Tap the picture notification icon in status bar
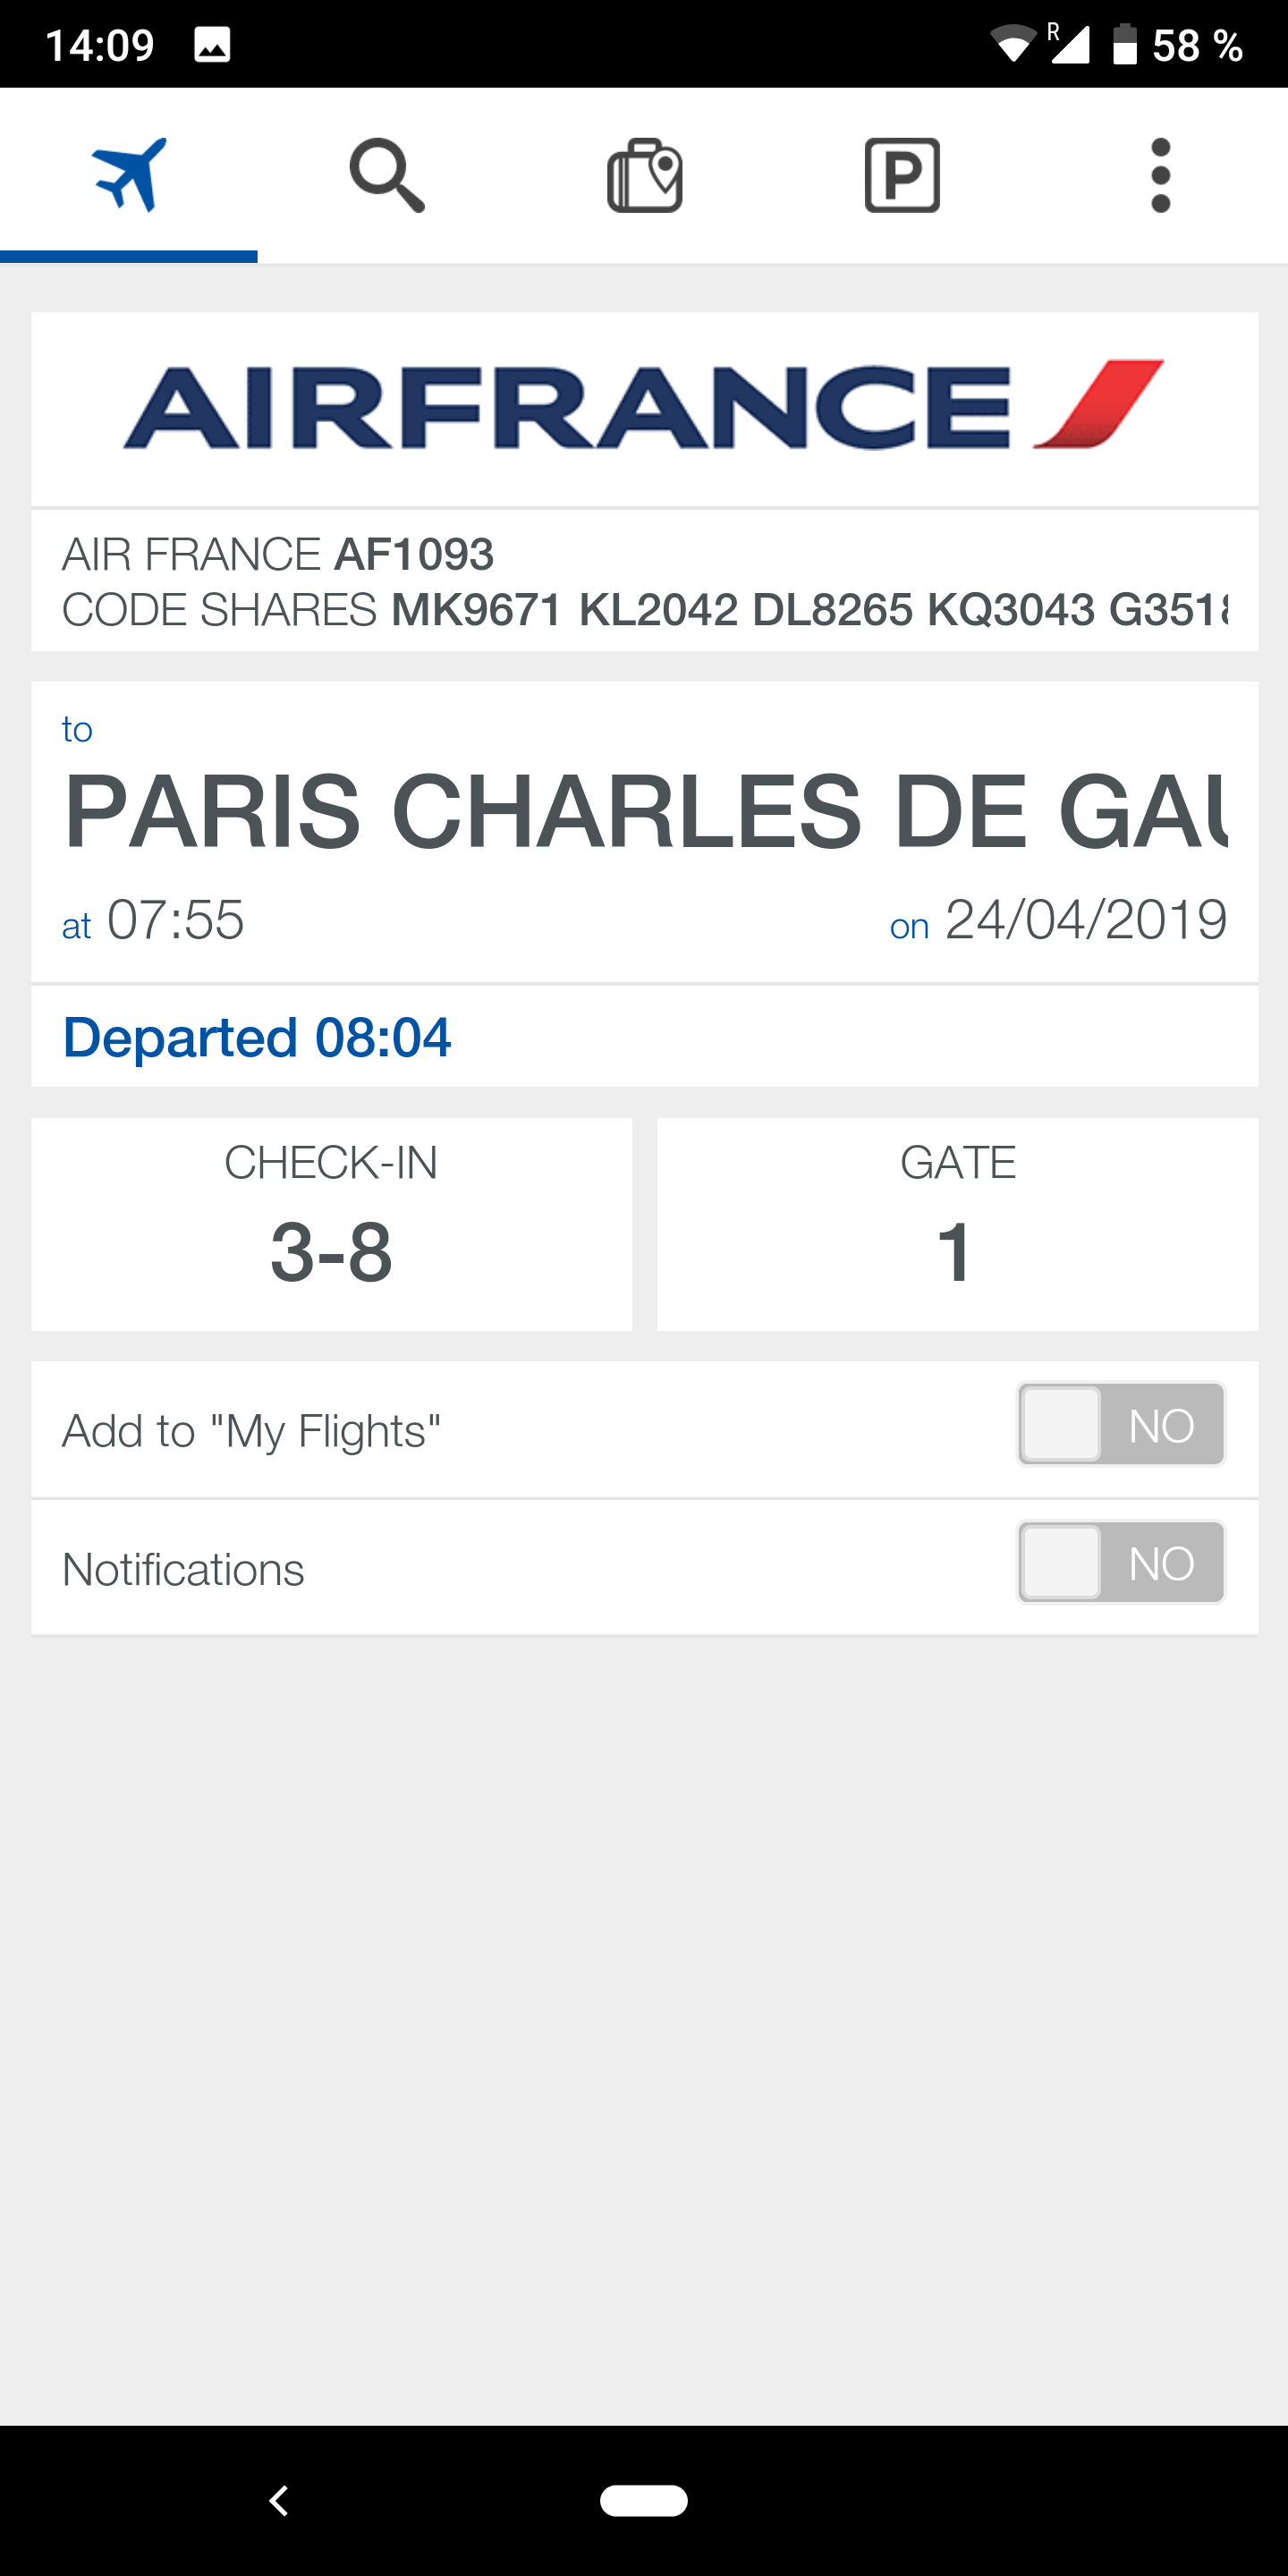This screenshot has height=2576, width=1288. click(x=212, y=45)
